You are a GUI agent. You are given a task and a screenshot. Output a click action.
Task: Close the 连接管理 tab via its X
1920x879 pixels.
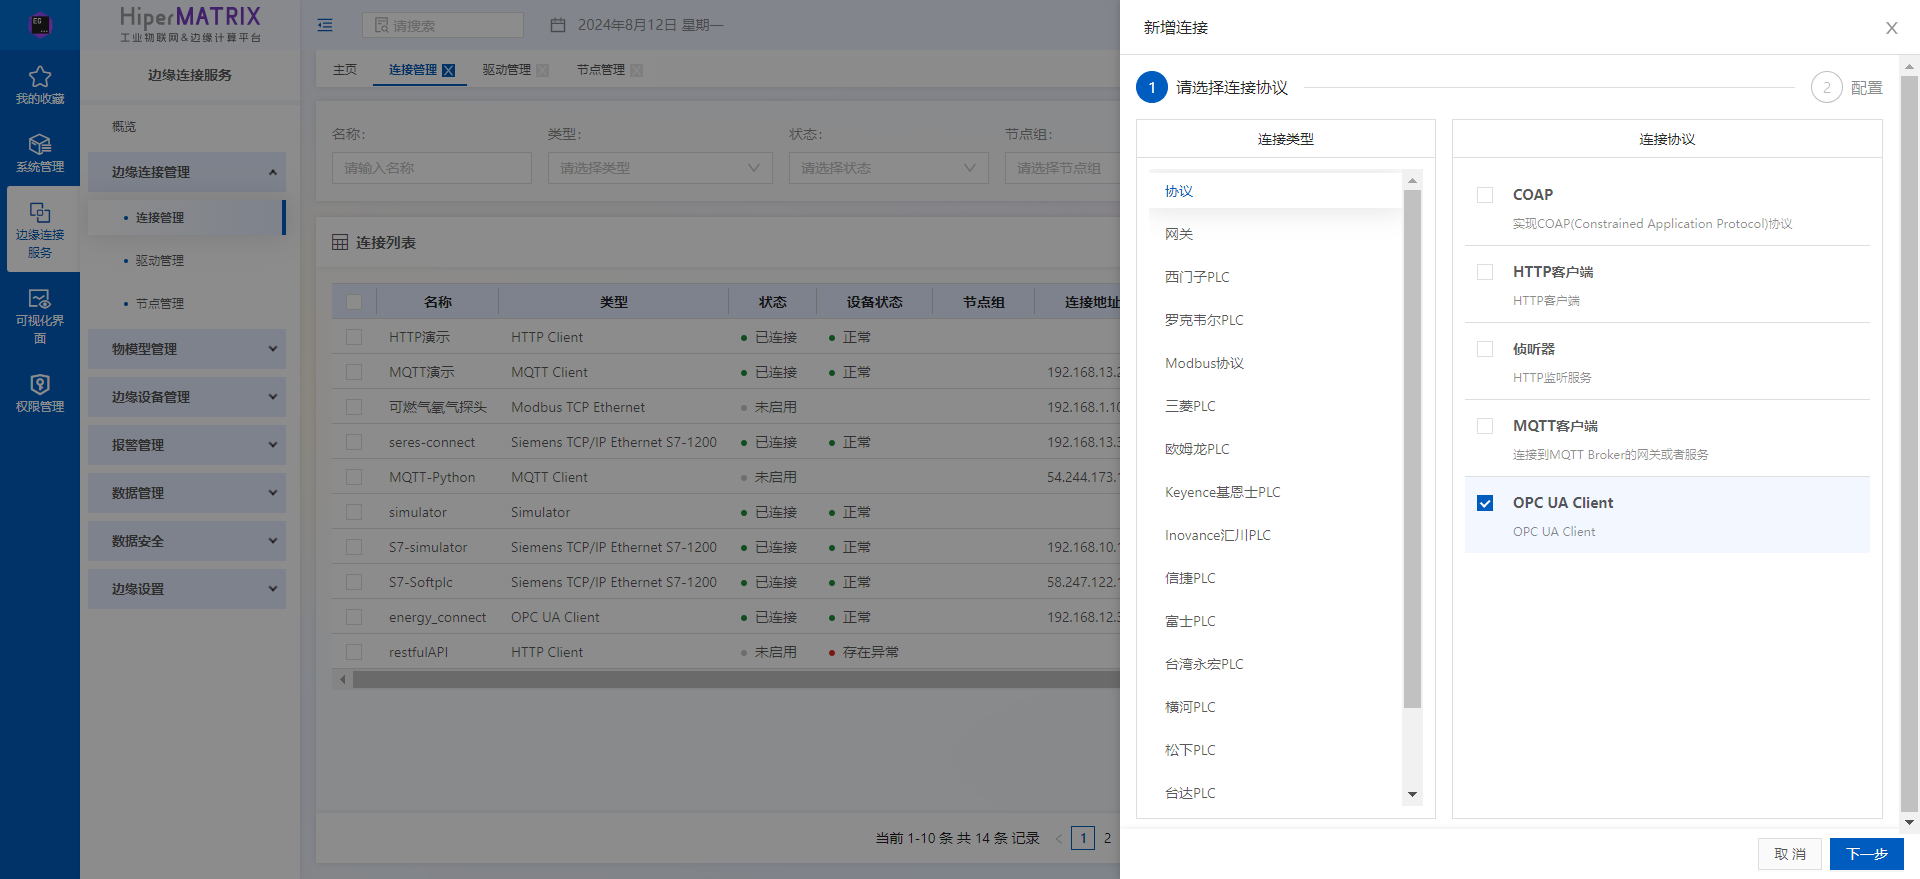tap(448, 70)
